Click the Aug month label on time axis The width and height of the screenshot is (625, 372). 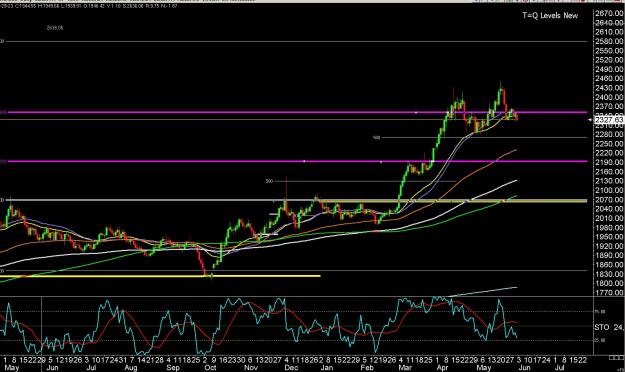tap(131, 368)
